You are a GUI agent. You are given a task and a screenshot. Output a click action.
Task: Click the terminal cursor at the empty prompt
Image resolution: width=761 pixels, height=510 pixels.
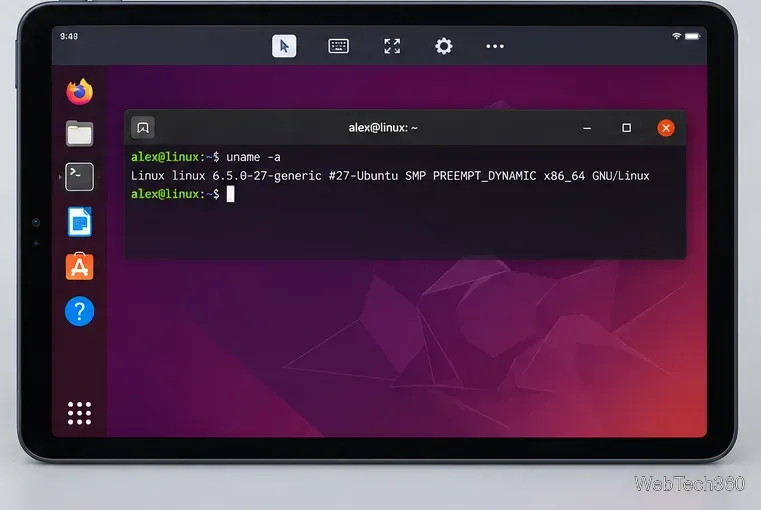click(x=231, y=194)
